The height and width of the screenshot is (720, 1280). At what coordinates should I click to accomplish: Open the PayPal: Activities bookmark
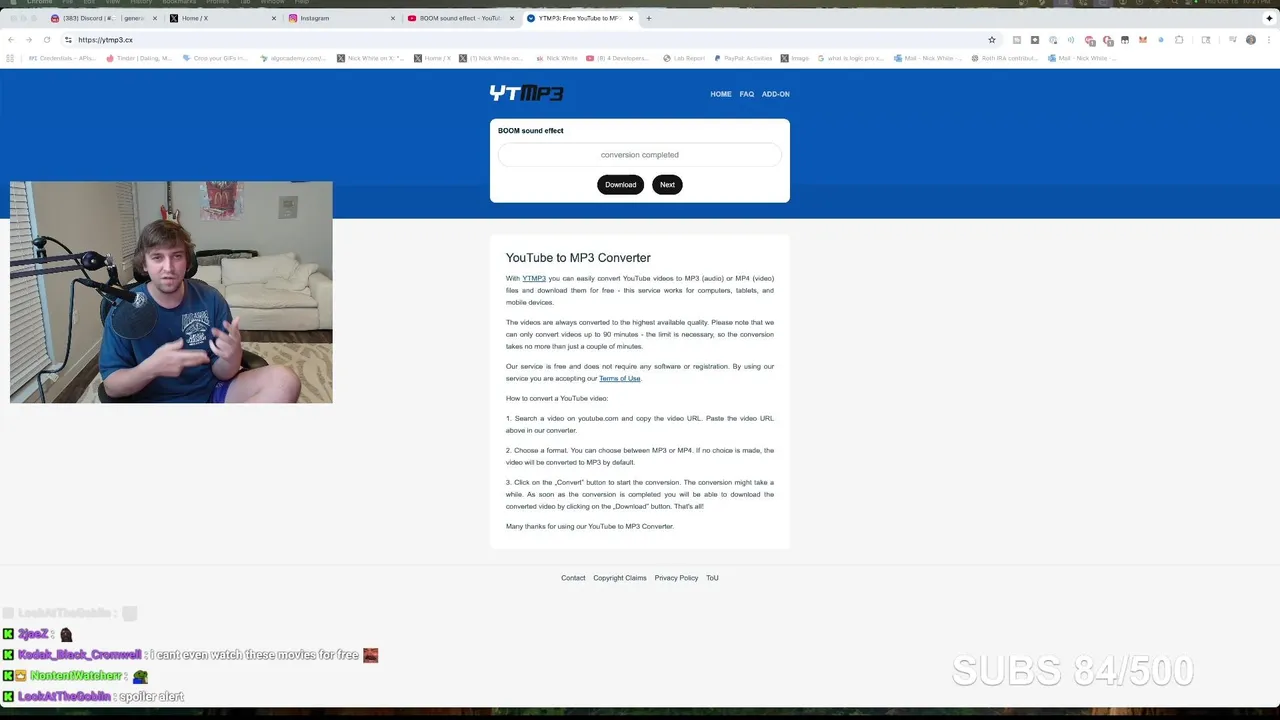pos(742,58)
